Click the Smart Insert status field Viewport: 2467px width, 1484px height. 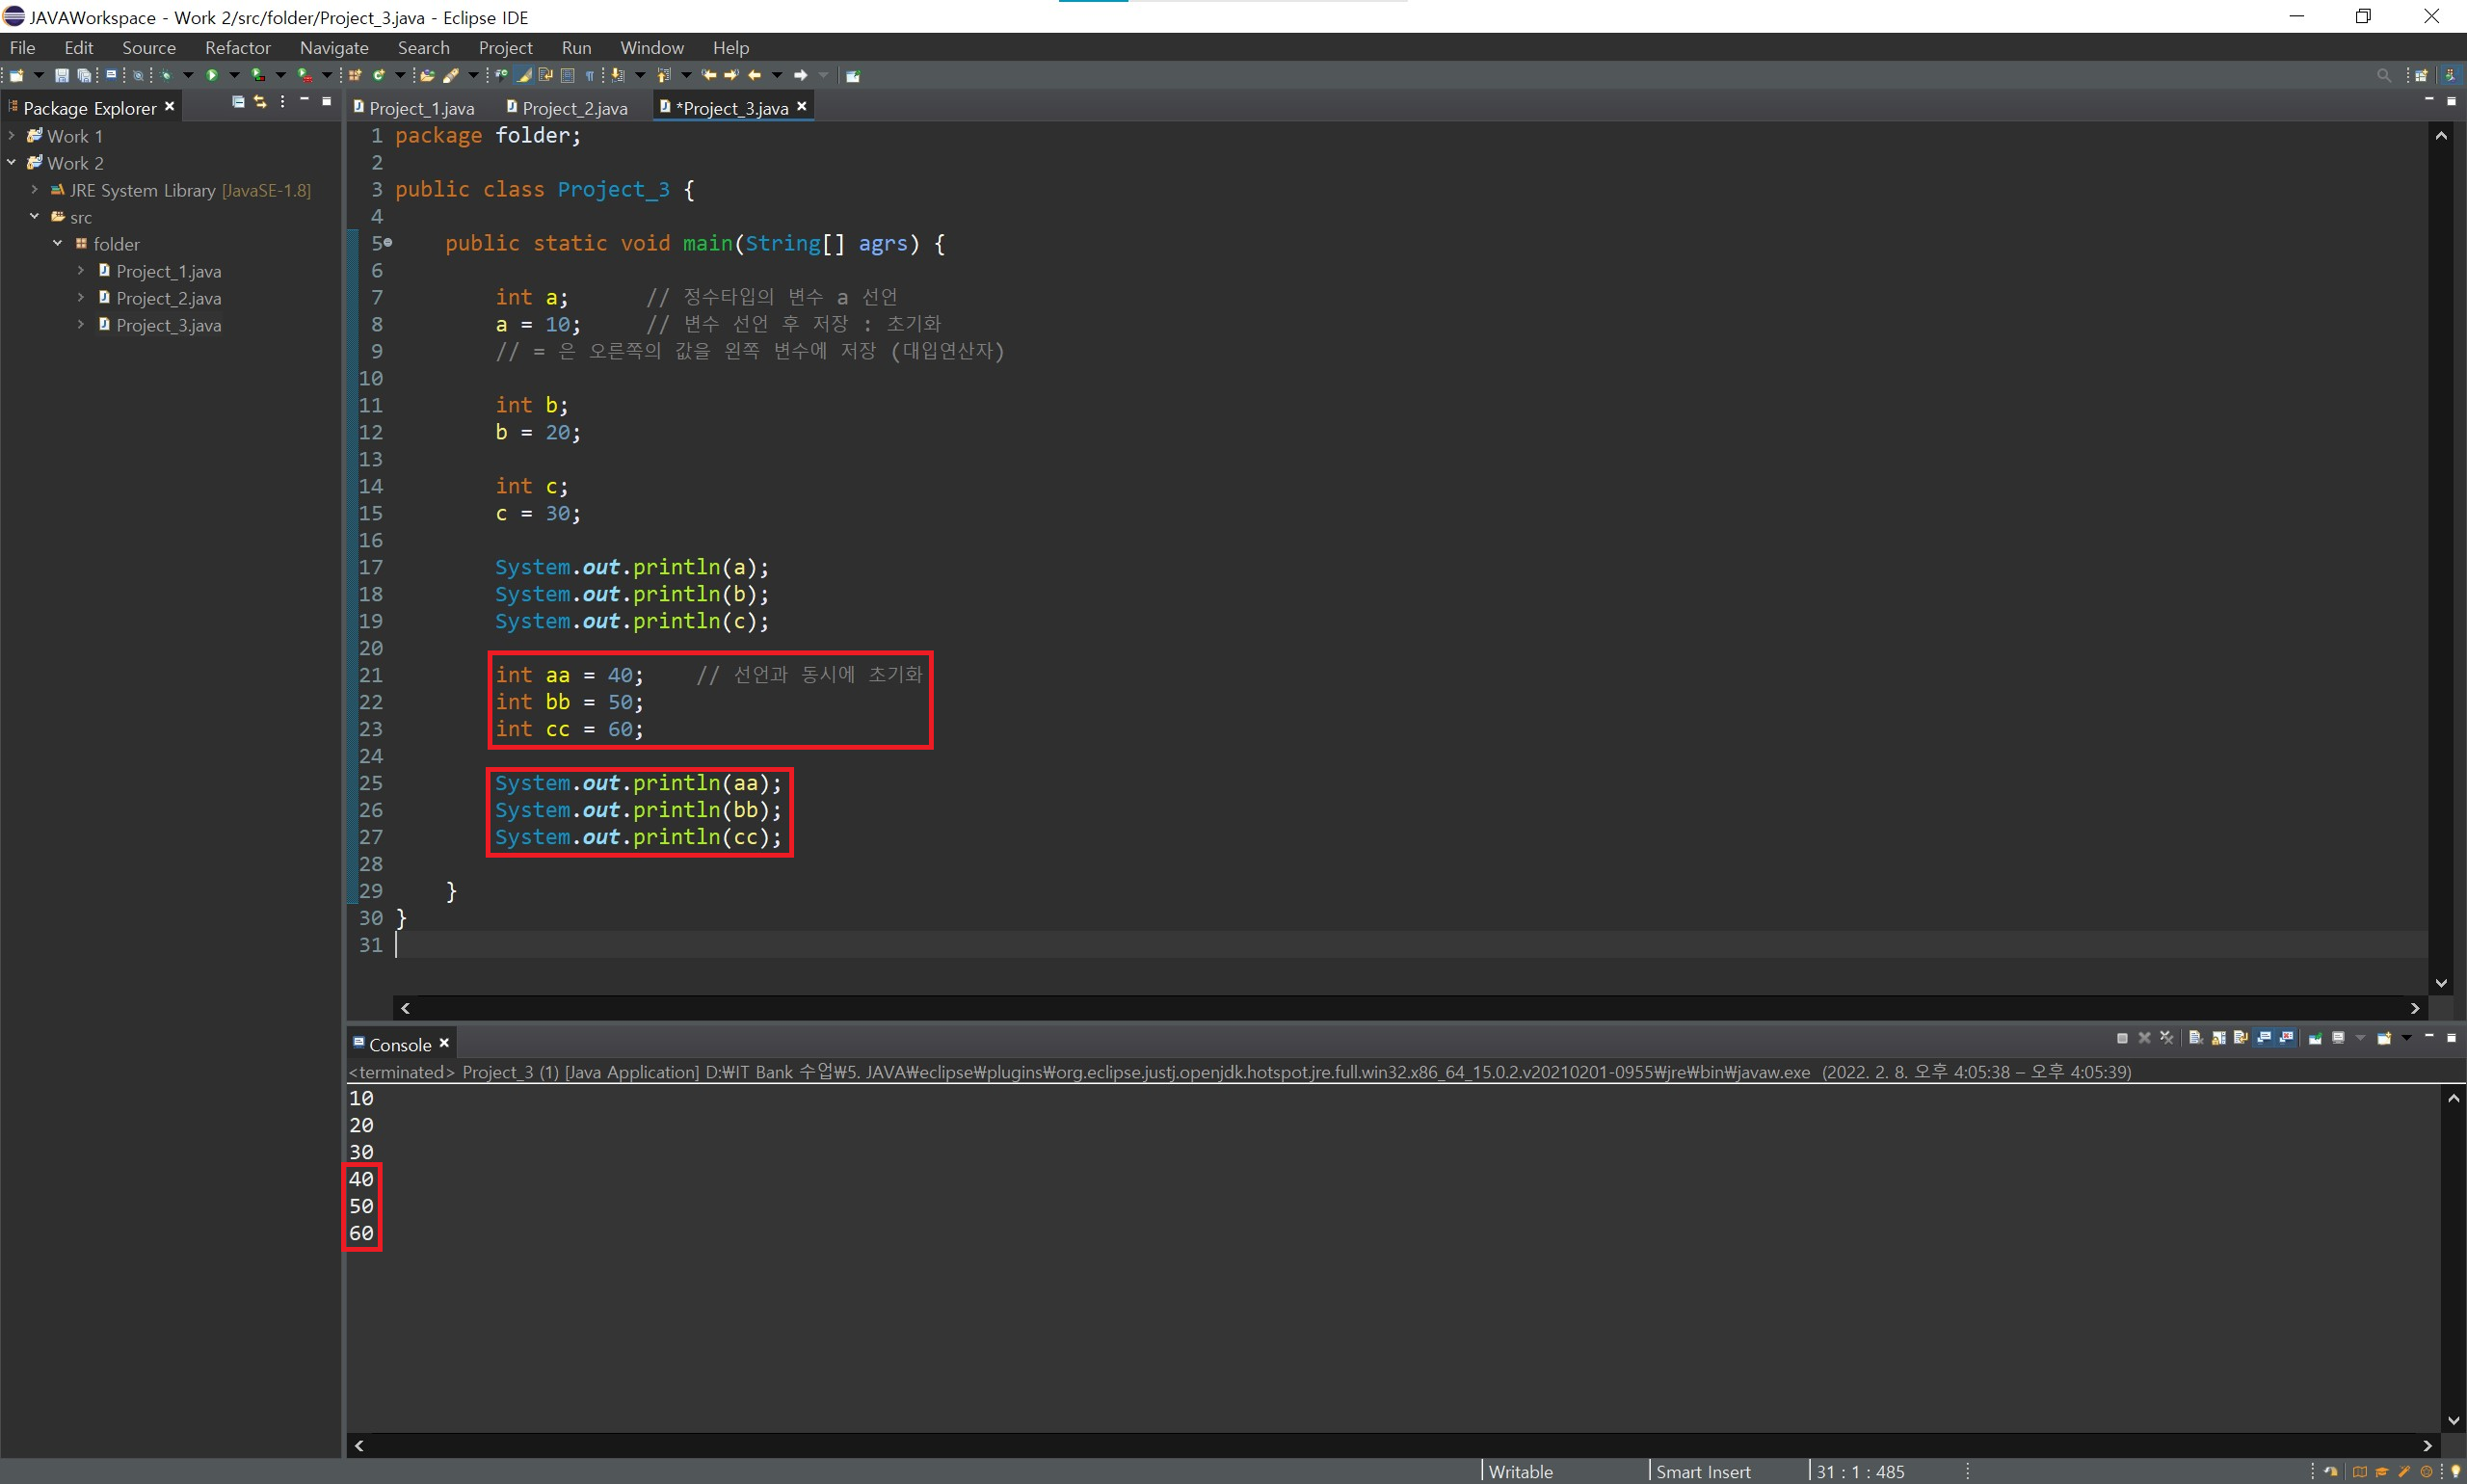(x=1703, y=1471)
